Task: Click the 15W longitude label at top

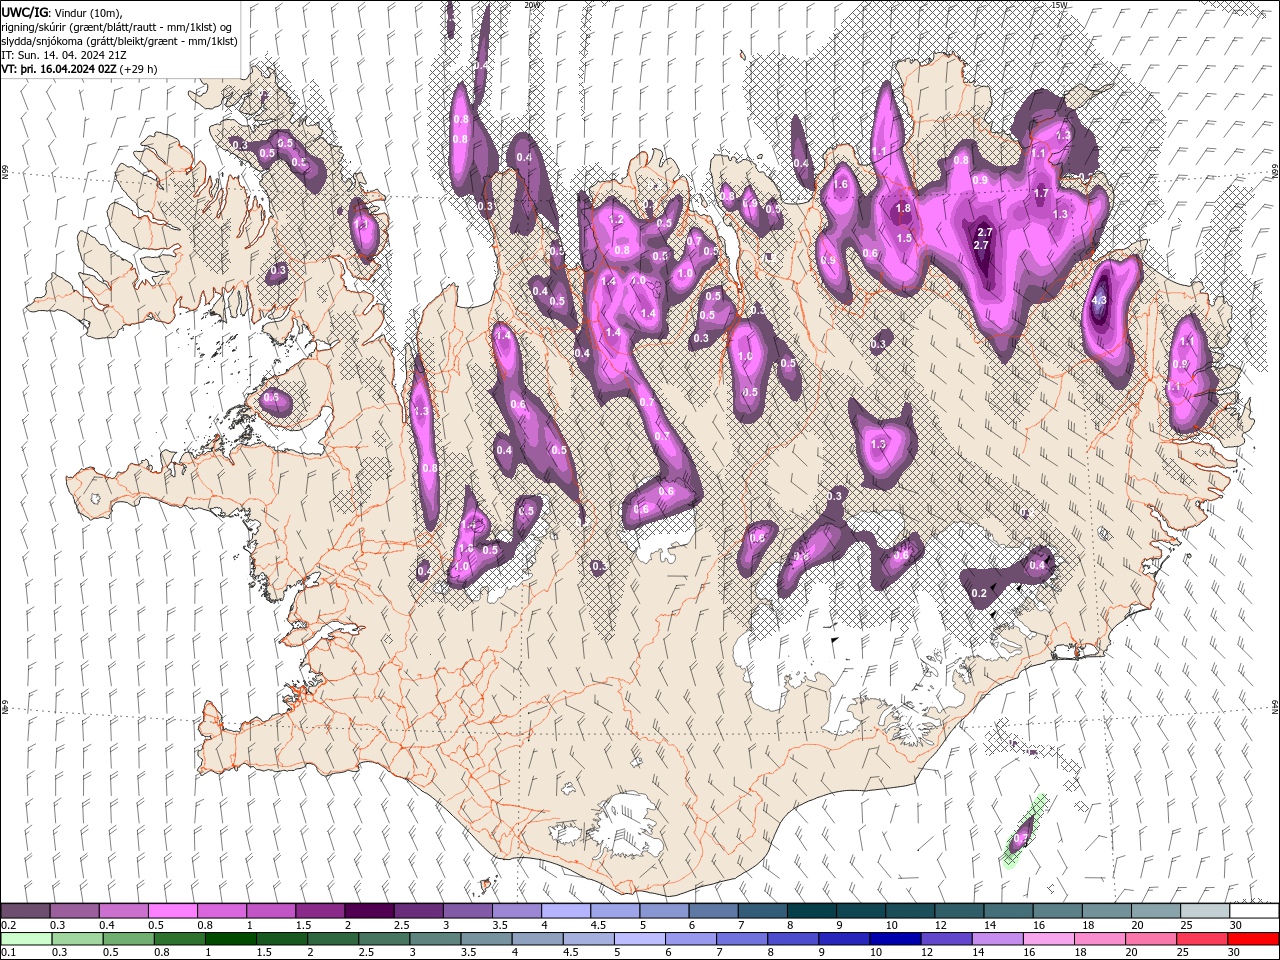Action: click(1059, 5)
